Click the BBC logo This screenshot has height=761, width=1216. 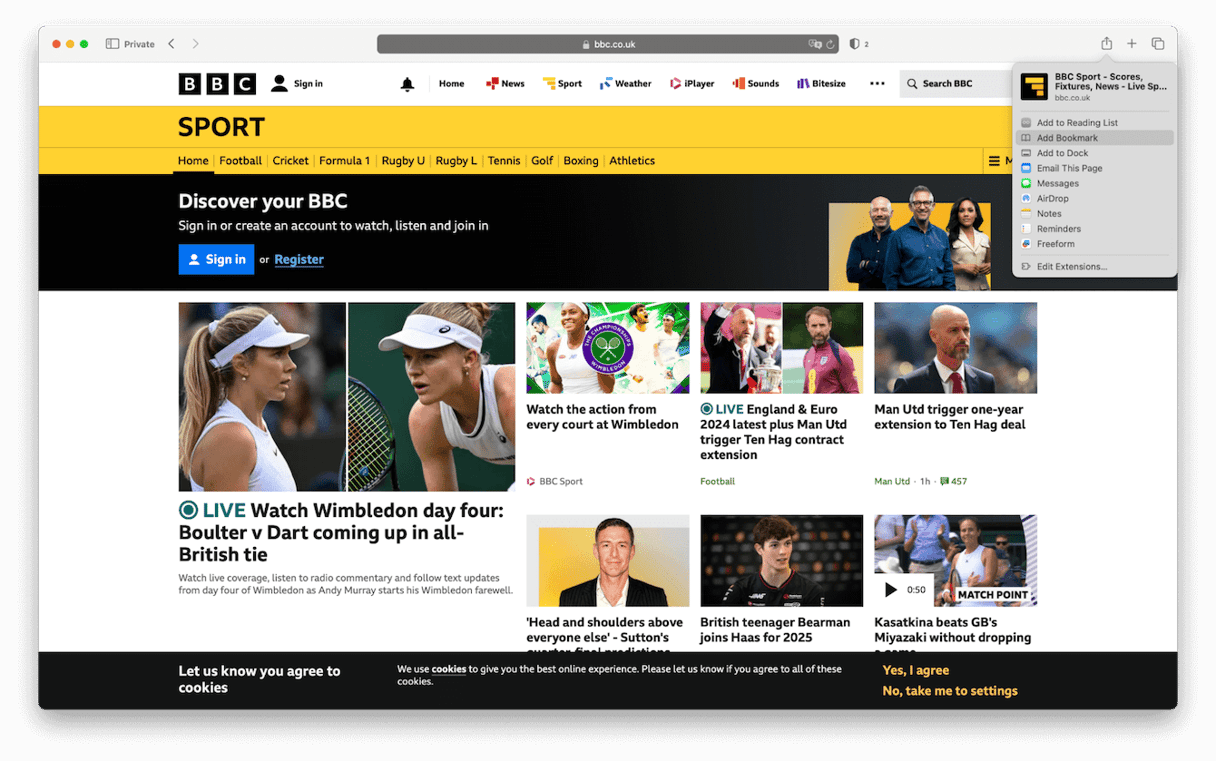pyautogui.click(x=217, y=84)
